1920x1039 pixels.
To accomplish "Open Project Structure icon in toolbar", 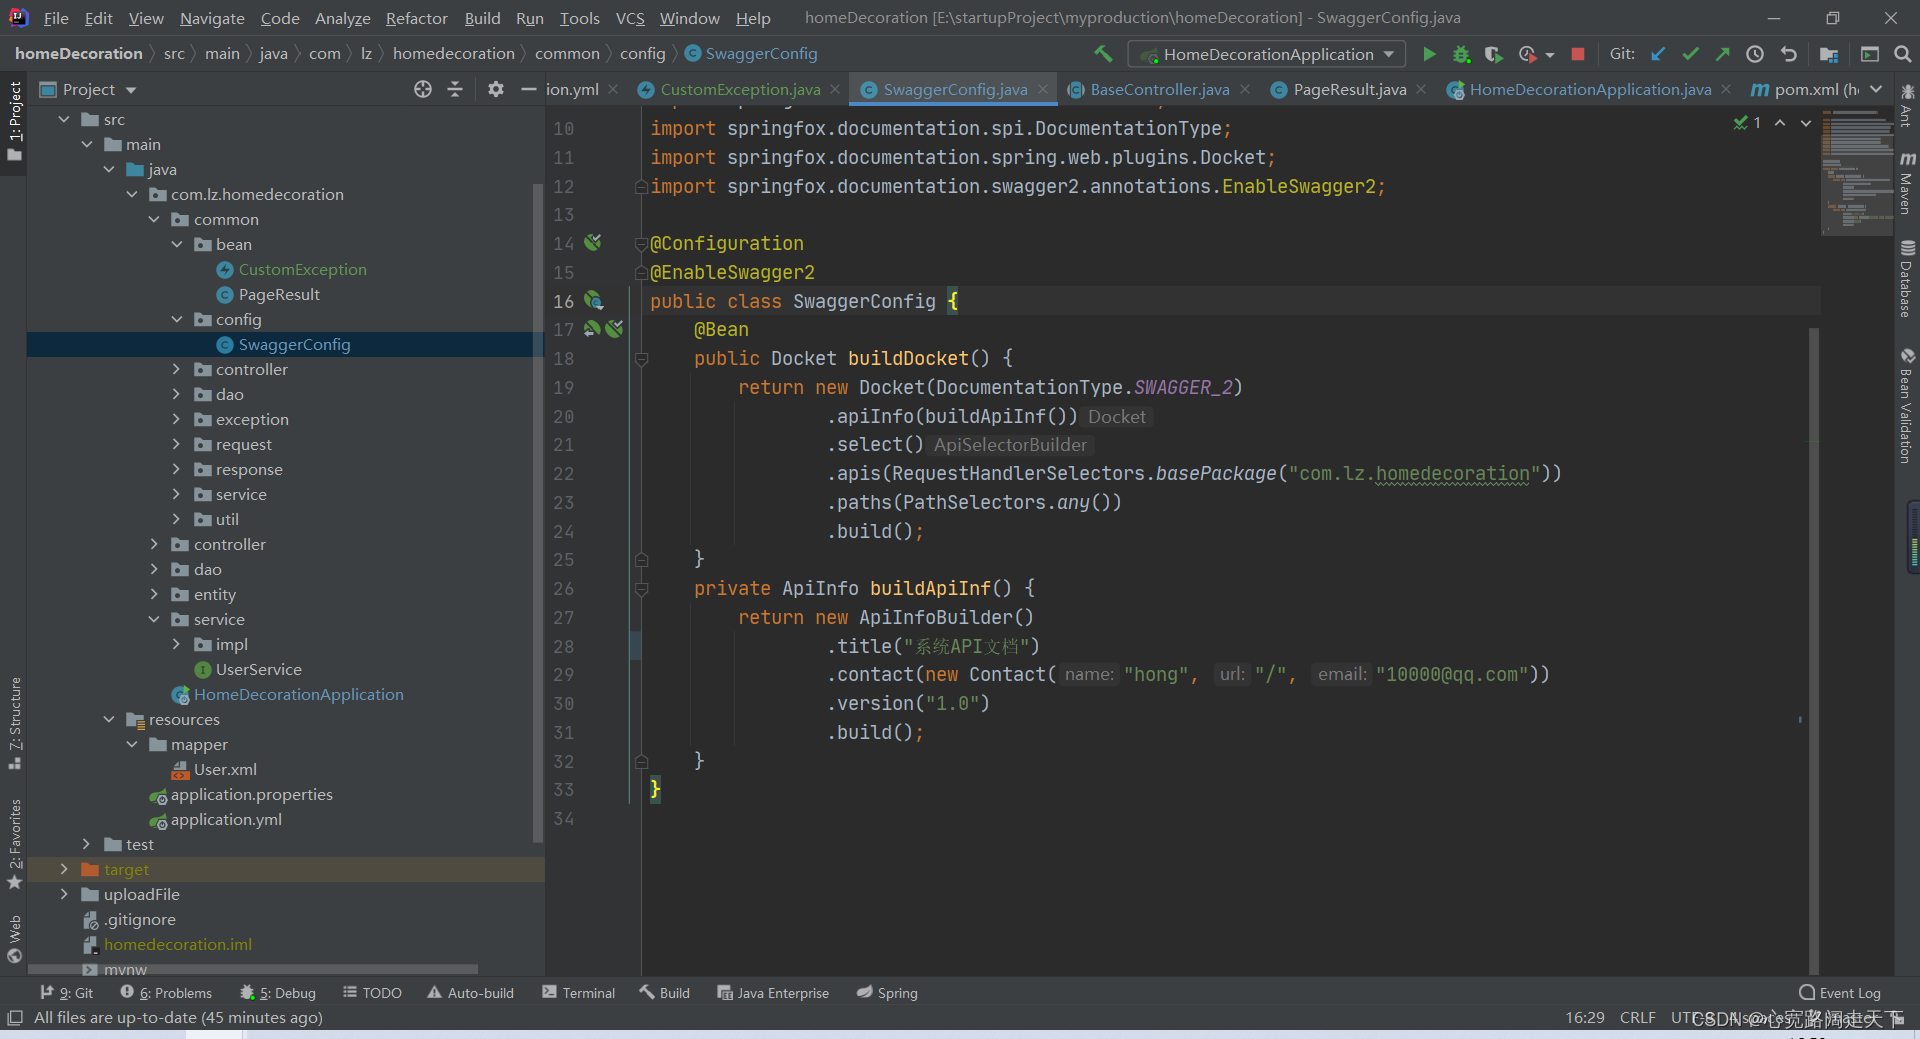I will point(1829,54).
